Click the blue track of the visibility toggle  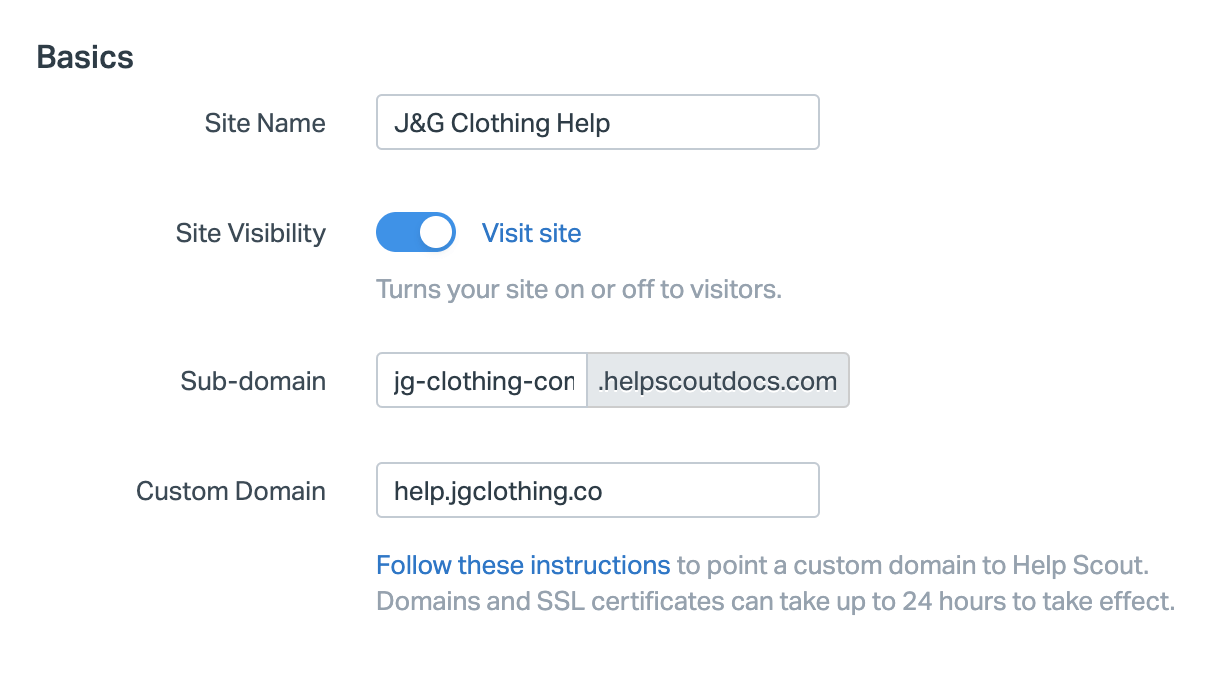(396, 233)
